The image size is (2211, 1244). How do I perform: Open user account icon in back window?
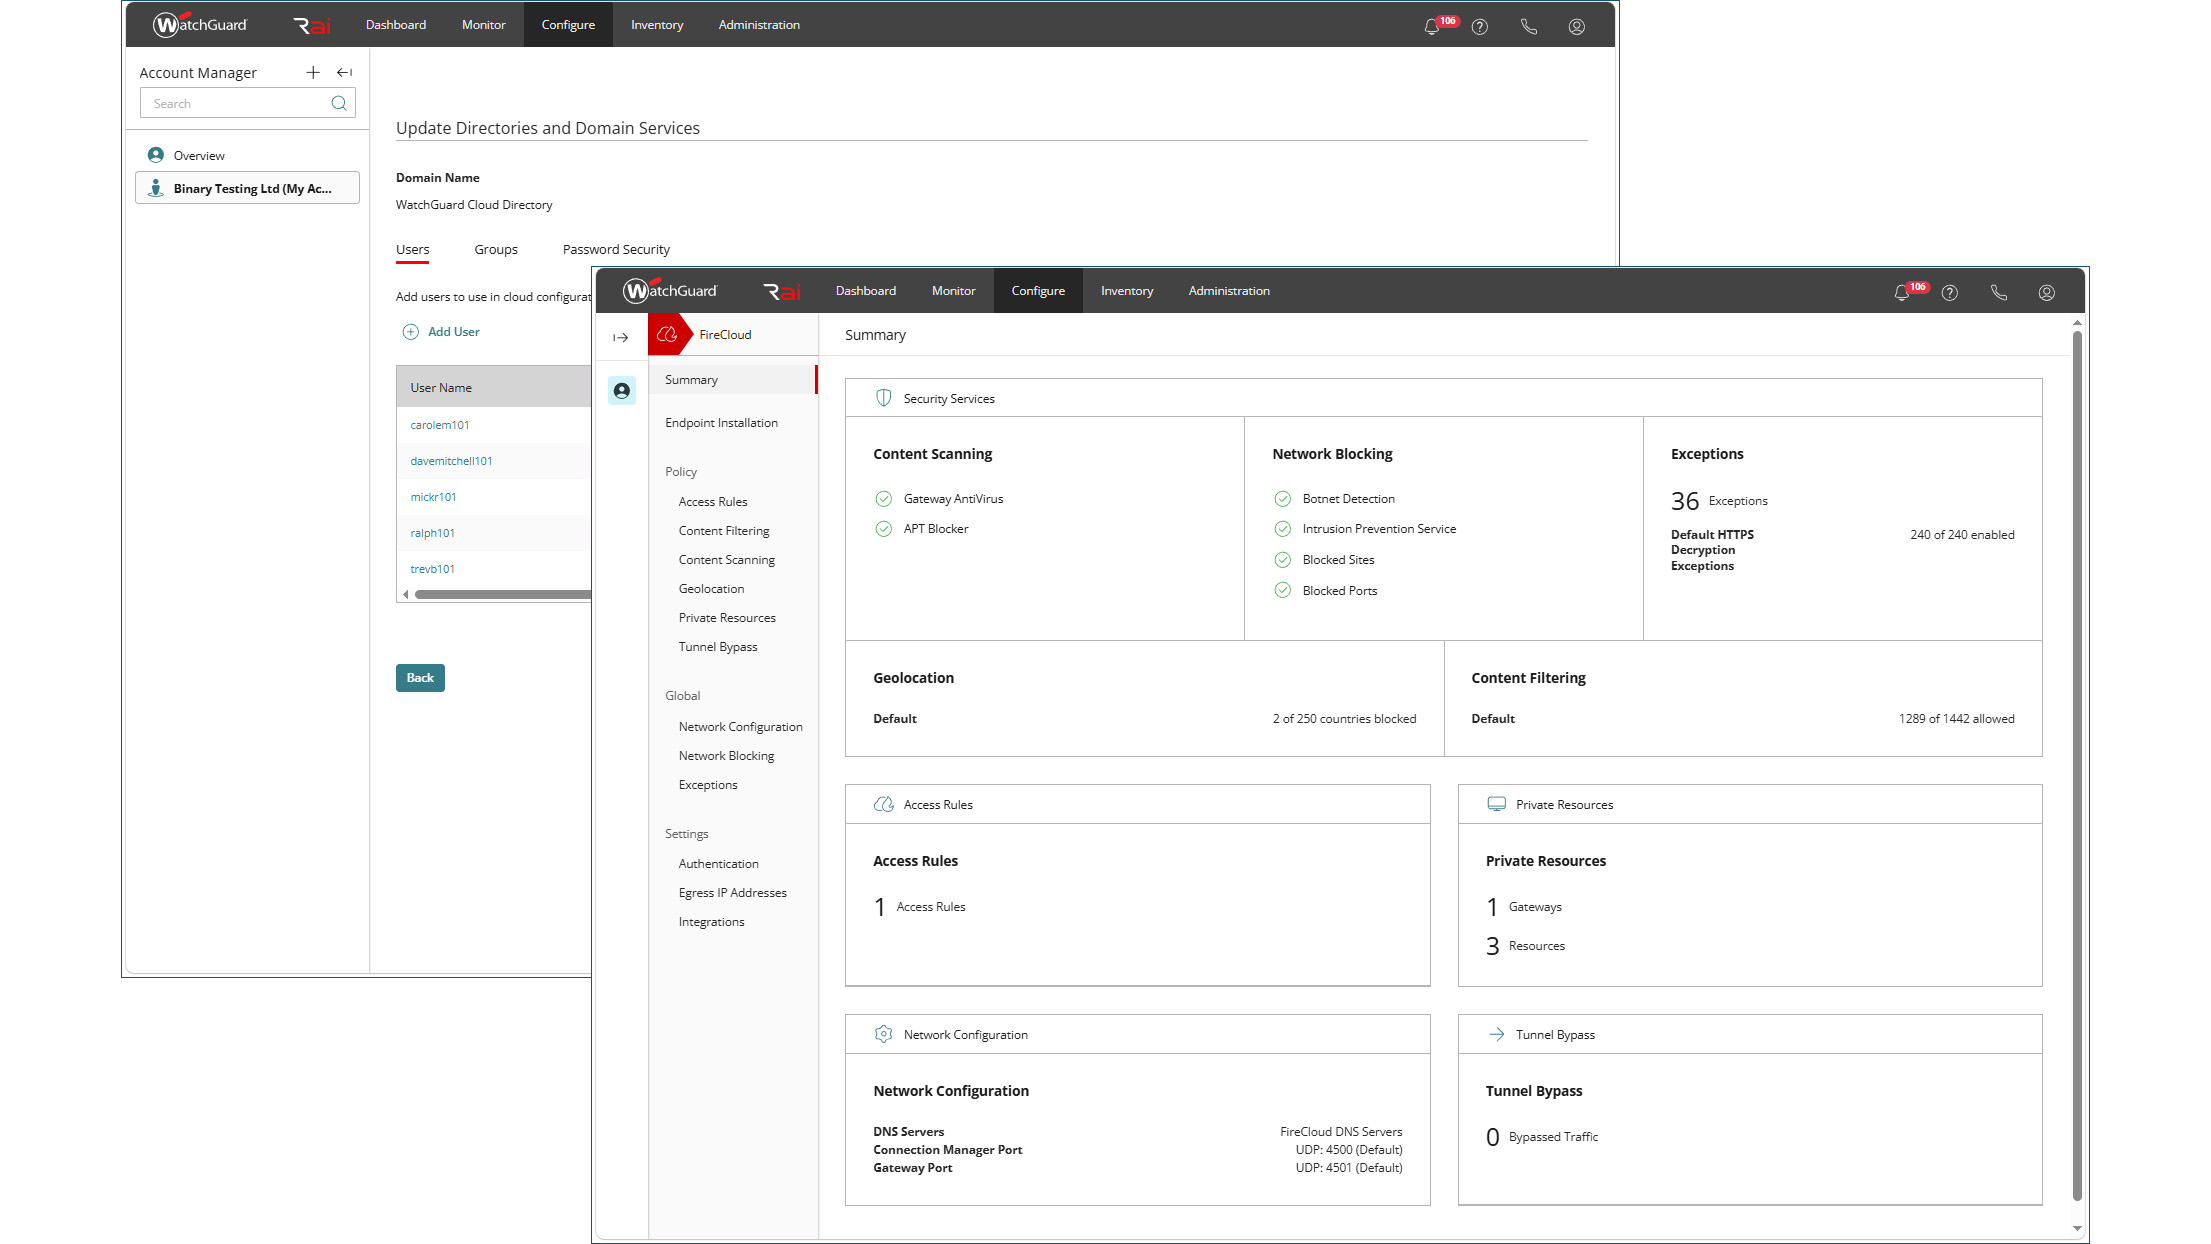1576,26
